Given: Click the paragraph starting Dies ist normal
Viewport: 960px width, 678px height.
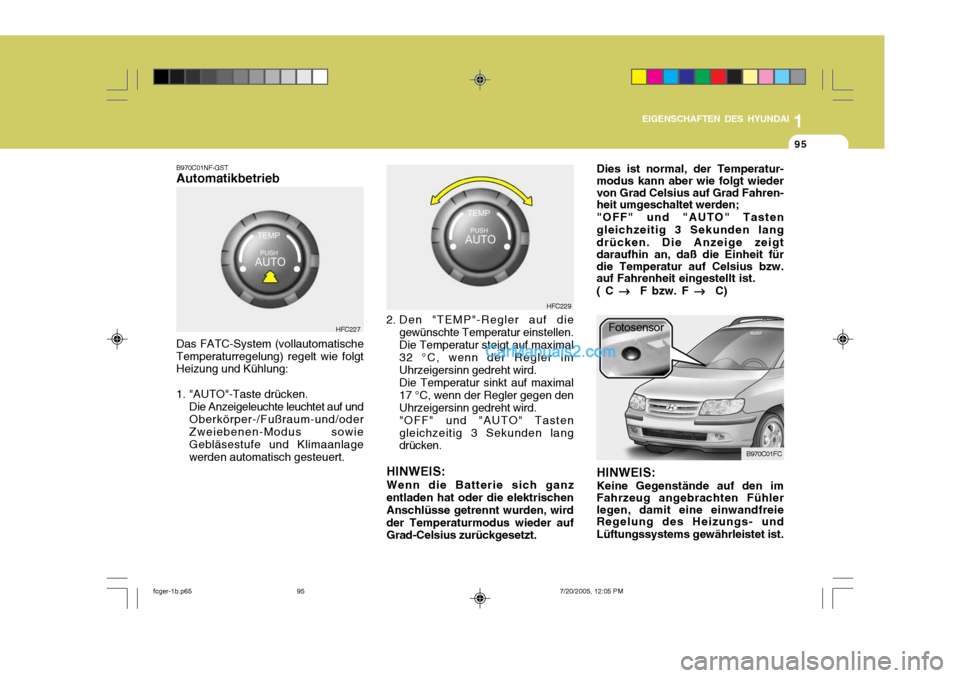Looking at the screenshot, I should click(690, 230).
